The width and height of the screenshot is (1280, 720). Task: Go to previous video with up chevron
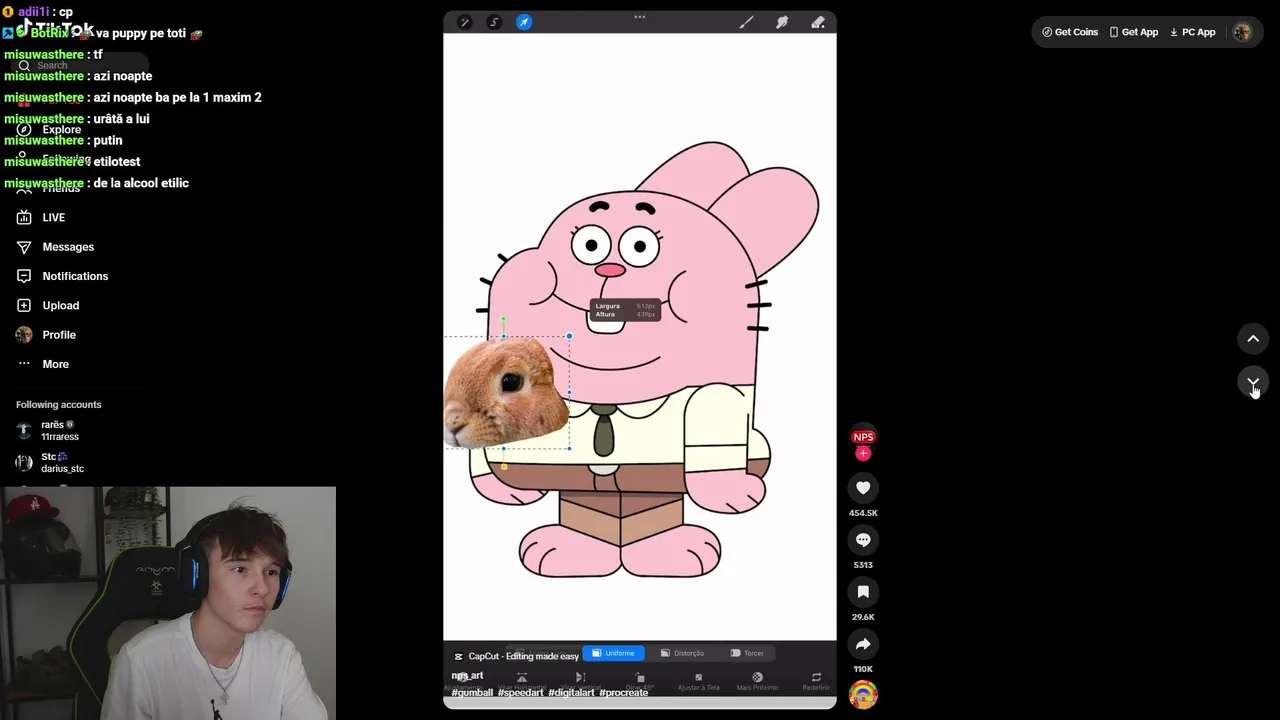(x=1253, y=338)
